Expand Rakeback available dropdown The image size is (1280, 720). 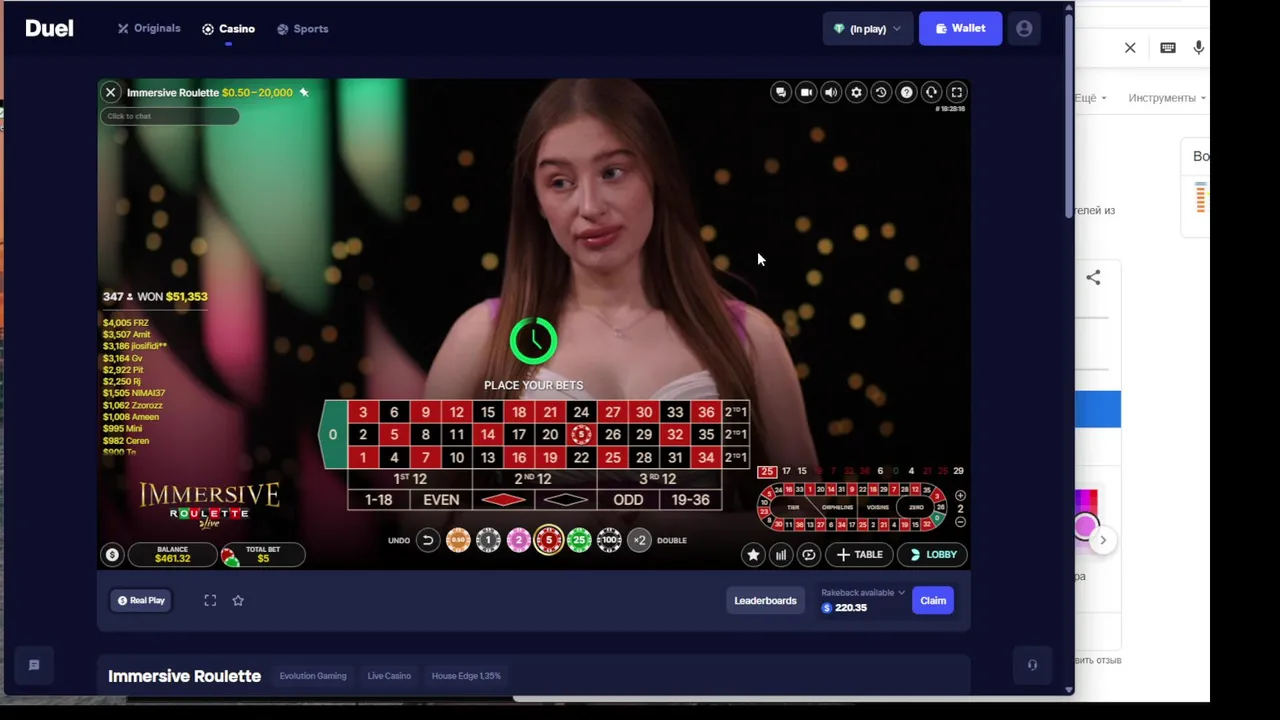pyautogui.click(x=863, y=593)
